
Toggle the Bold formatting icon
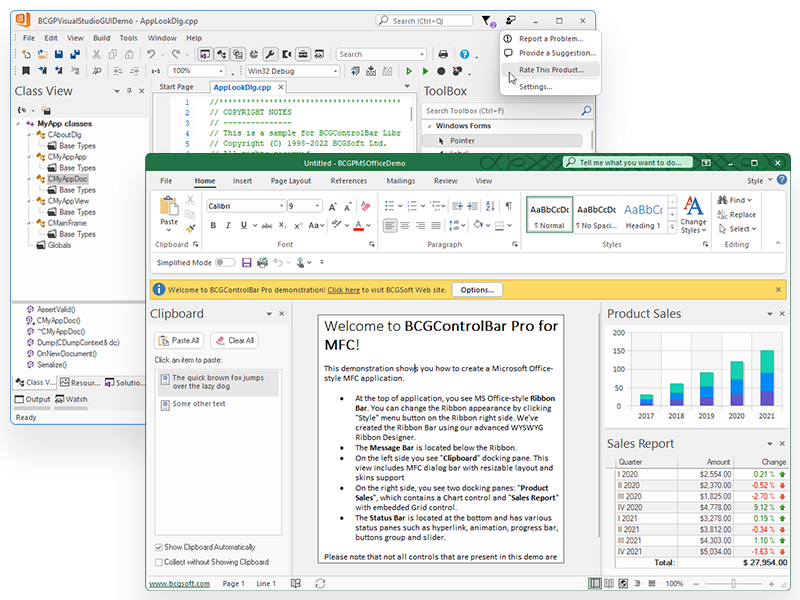coord(212,224)
